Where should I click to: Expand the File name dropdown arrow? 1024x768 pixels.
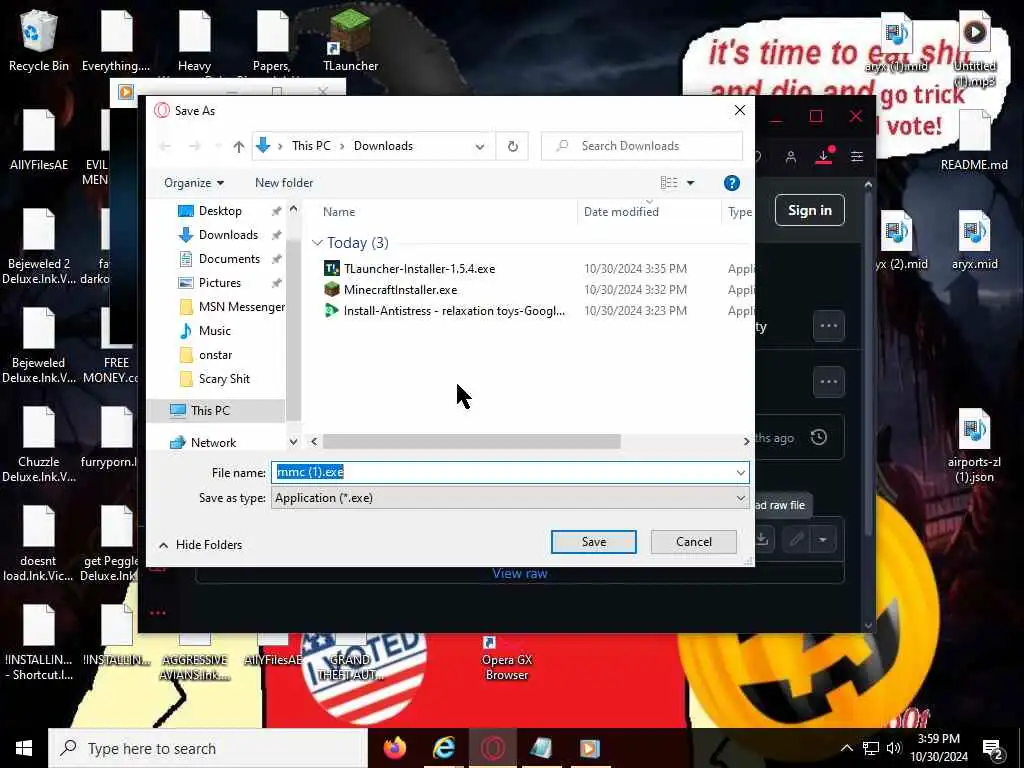point(741,472)
